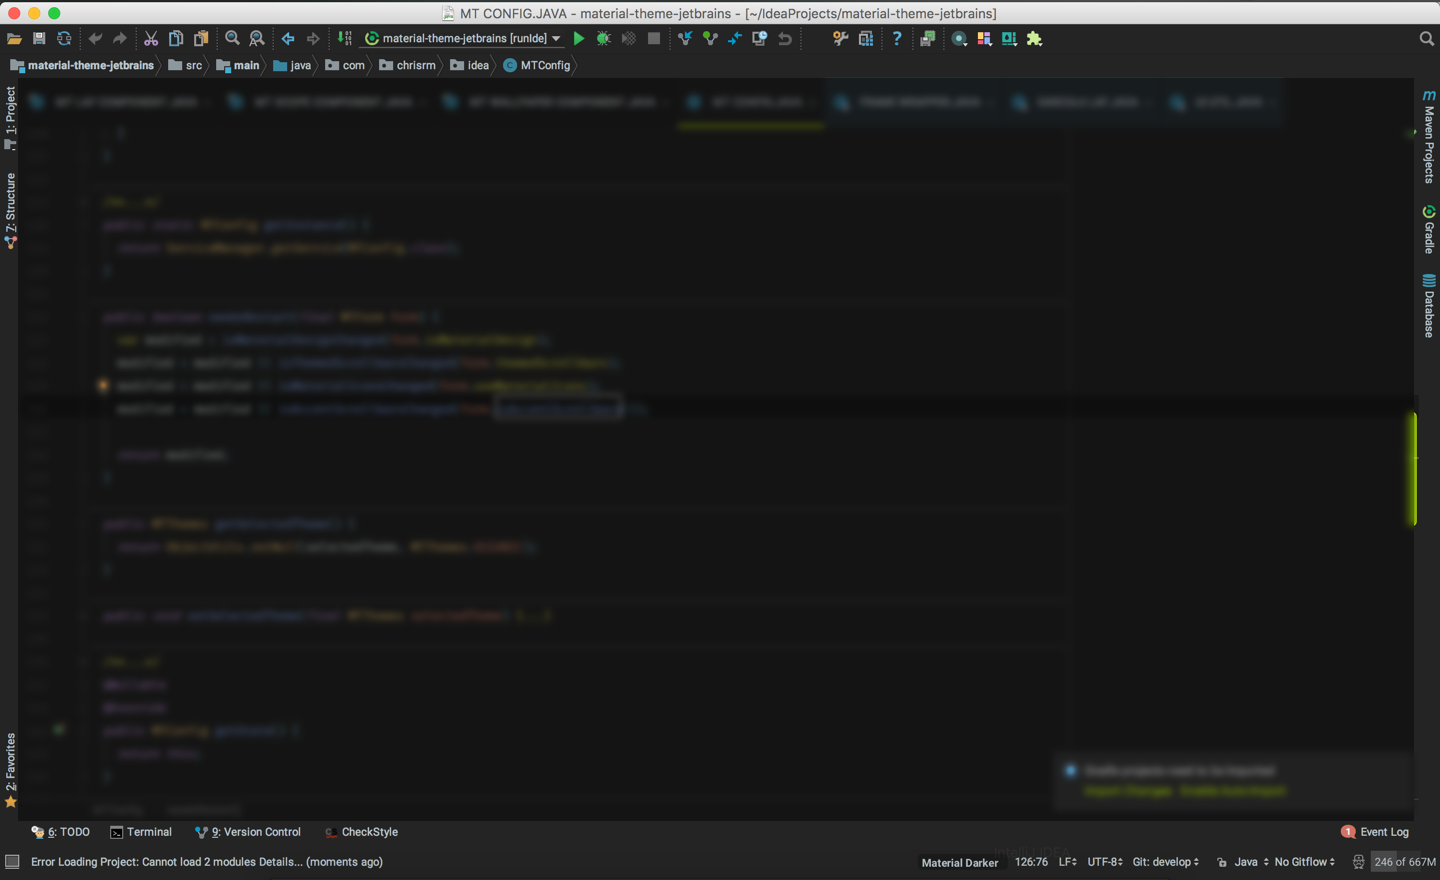Image resolution: width=1440 pixels, height=880 pixels.
Task: Open the UTF-8 file encoding selector
Action: (x=1104, y=861)
